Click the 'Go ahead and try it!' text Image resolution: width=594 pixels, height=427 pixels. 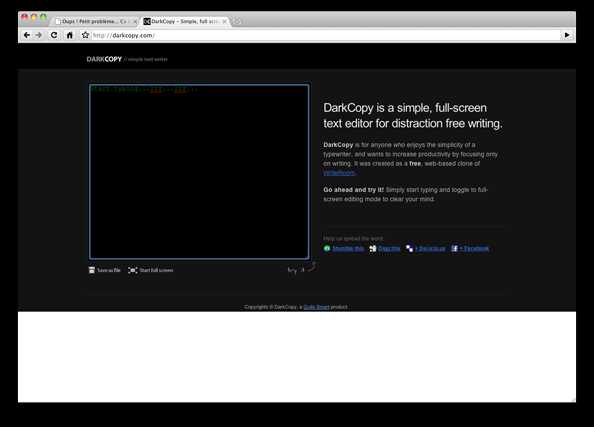pyautogui.click(x=353, y=189)
